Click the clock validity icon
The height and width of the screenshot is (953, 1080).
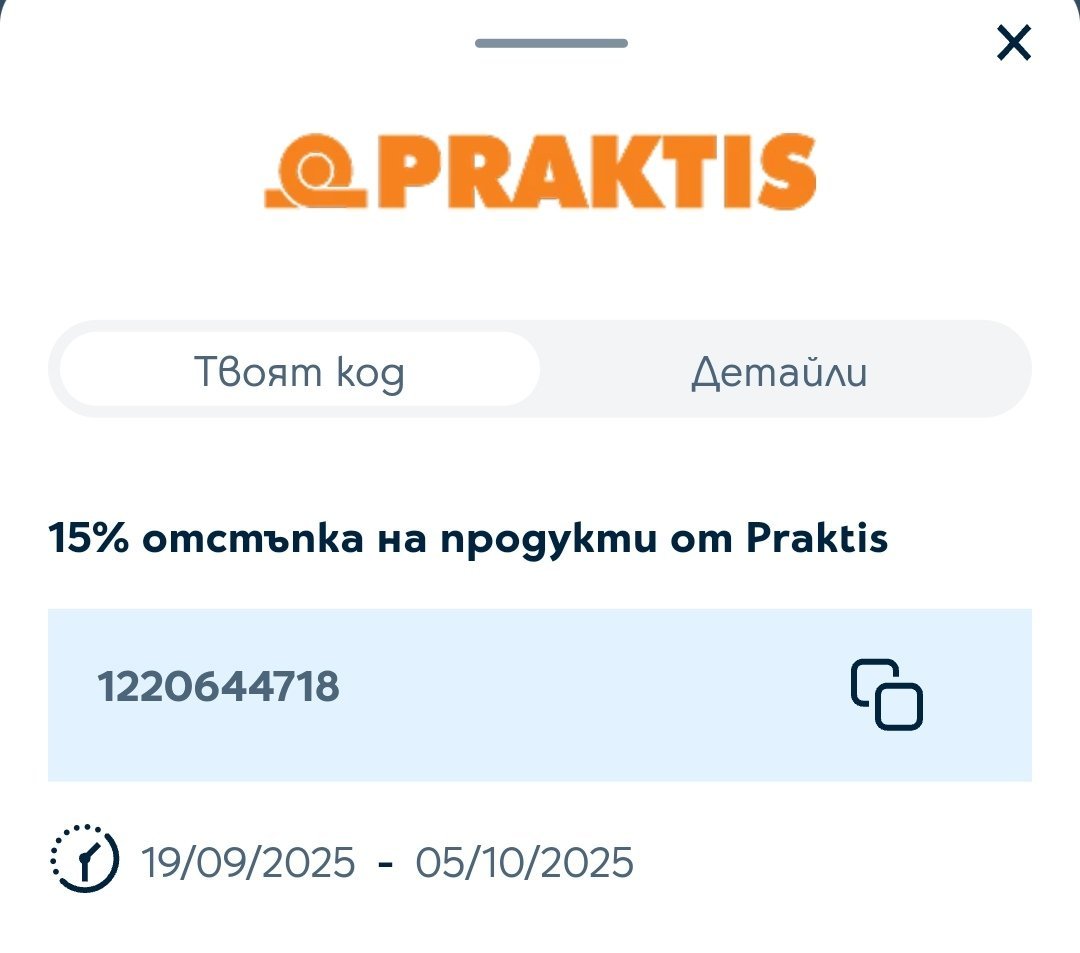tap(84, 860)
